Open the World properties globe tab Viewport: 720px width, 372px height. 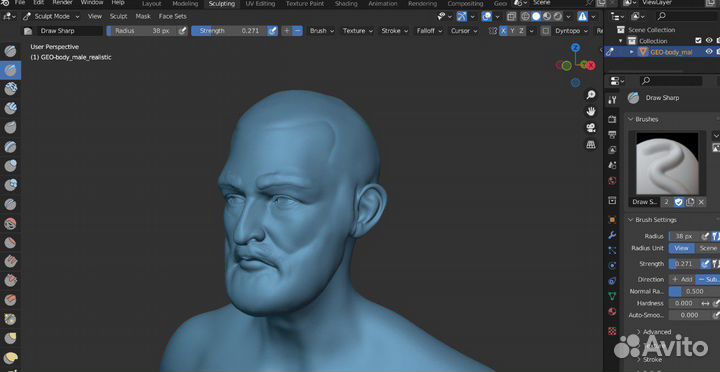click(612, 181)
